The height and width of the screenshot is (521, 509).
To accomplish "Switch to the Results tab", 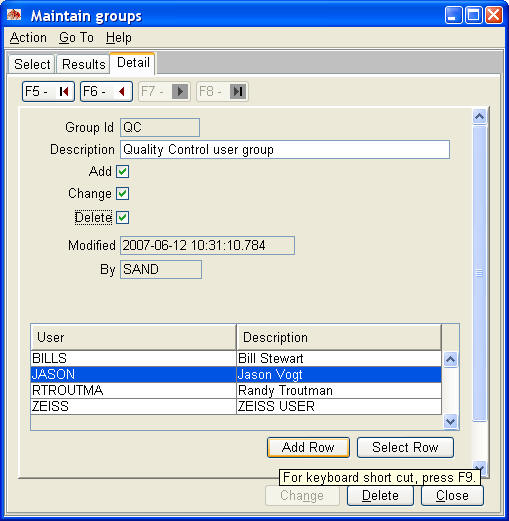I will pyautogui.click(x=83, y=64).
